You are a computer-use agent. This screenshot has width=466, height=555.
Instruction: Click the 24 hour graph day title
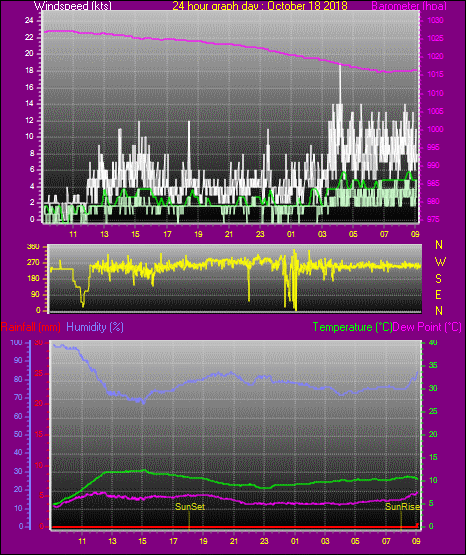click(260, 6)
